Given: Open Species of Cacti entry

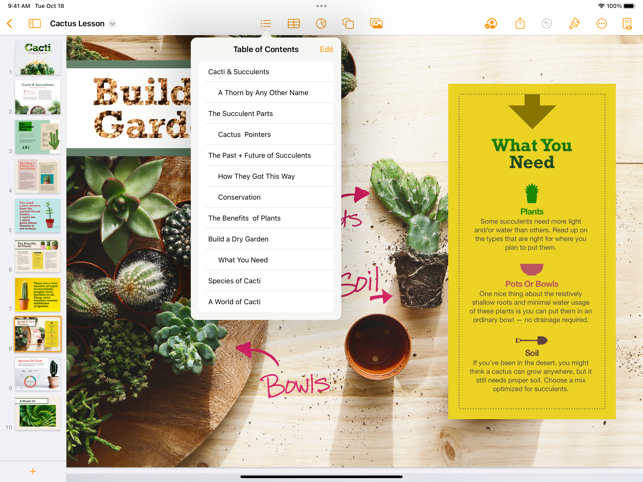Looking at the screenshot, I should click(266, 281).
